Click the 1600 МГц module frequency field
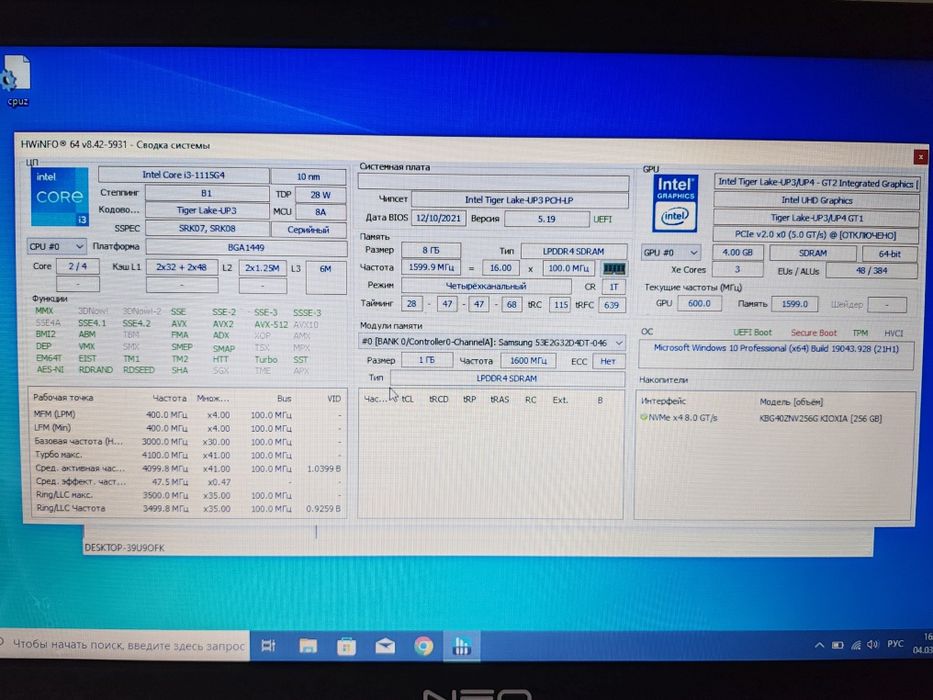Screen dimensions: 933x700 528,361
